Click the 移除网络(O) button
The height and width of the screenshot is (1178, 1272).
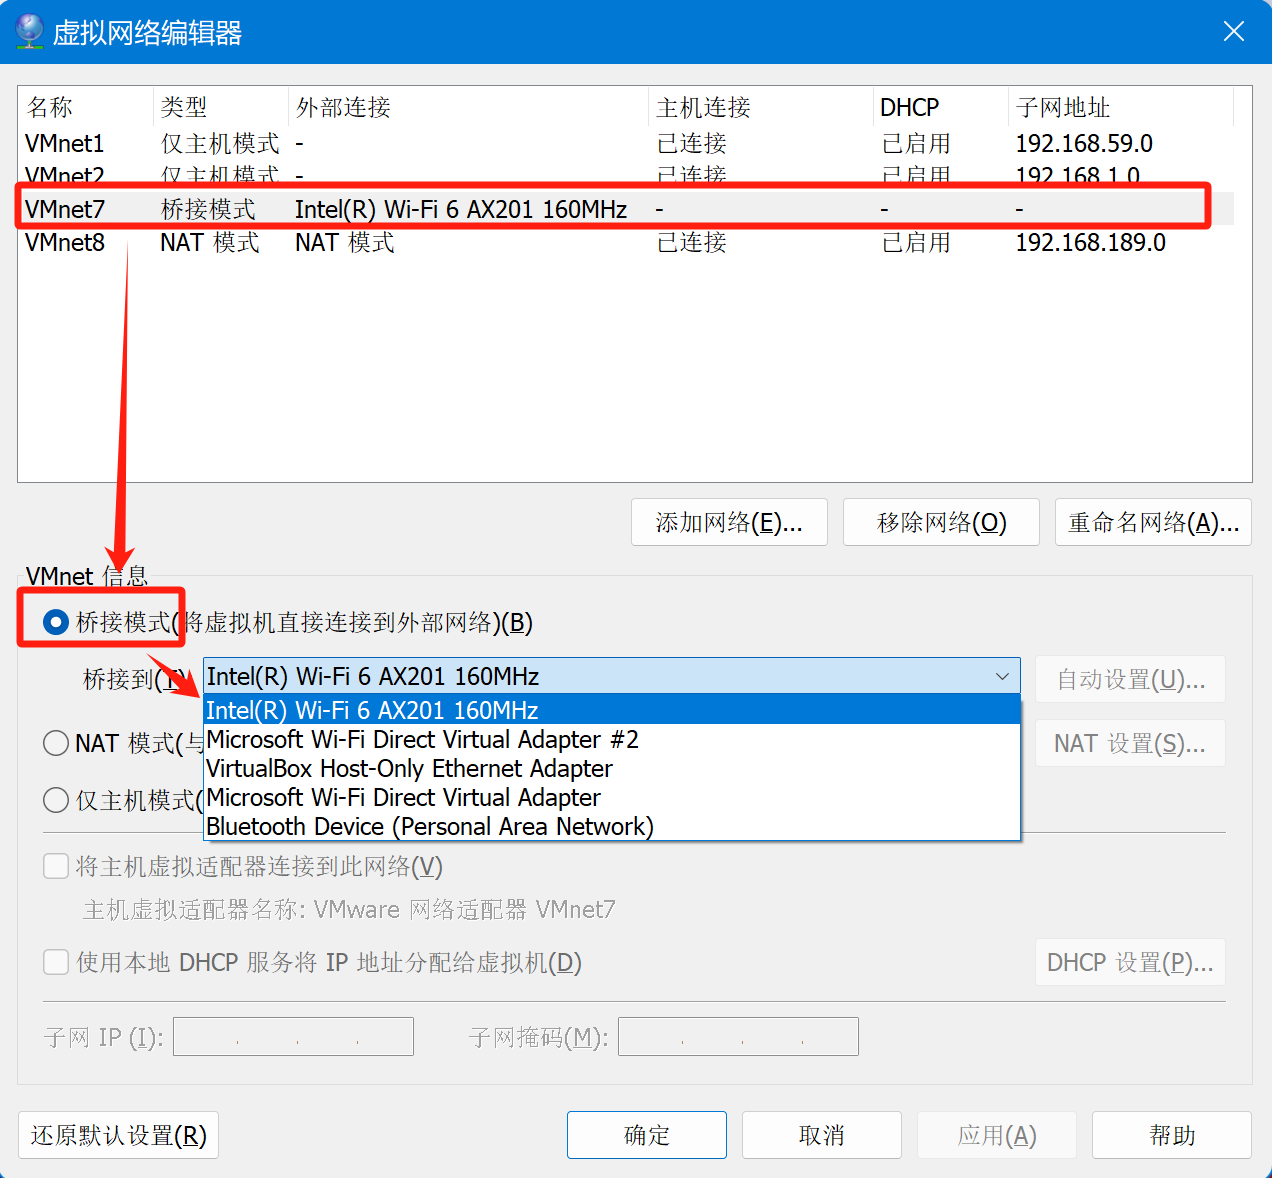941,522
